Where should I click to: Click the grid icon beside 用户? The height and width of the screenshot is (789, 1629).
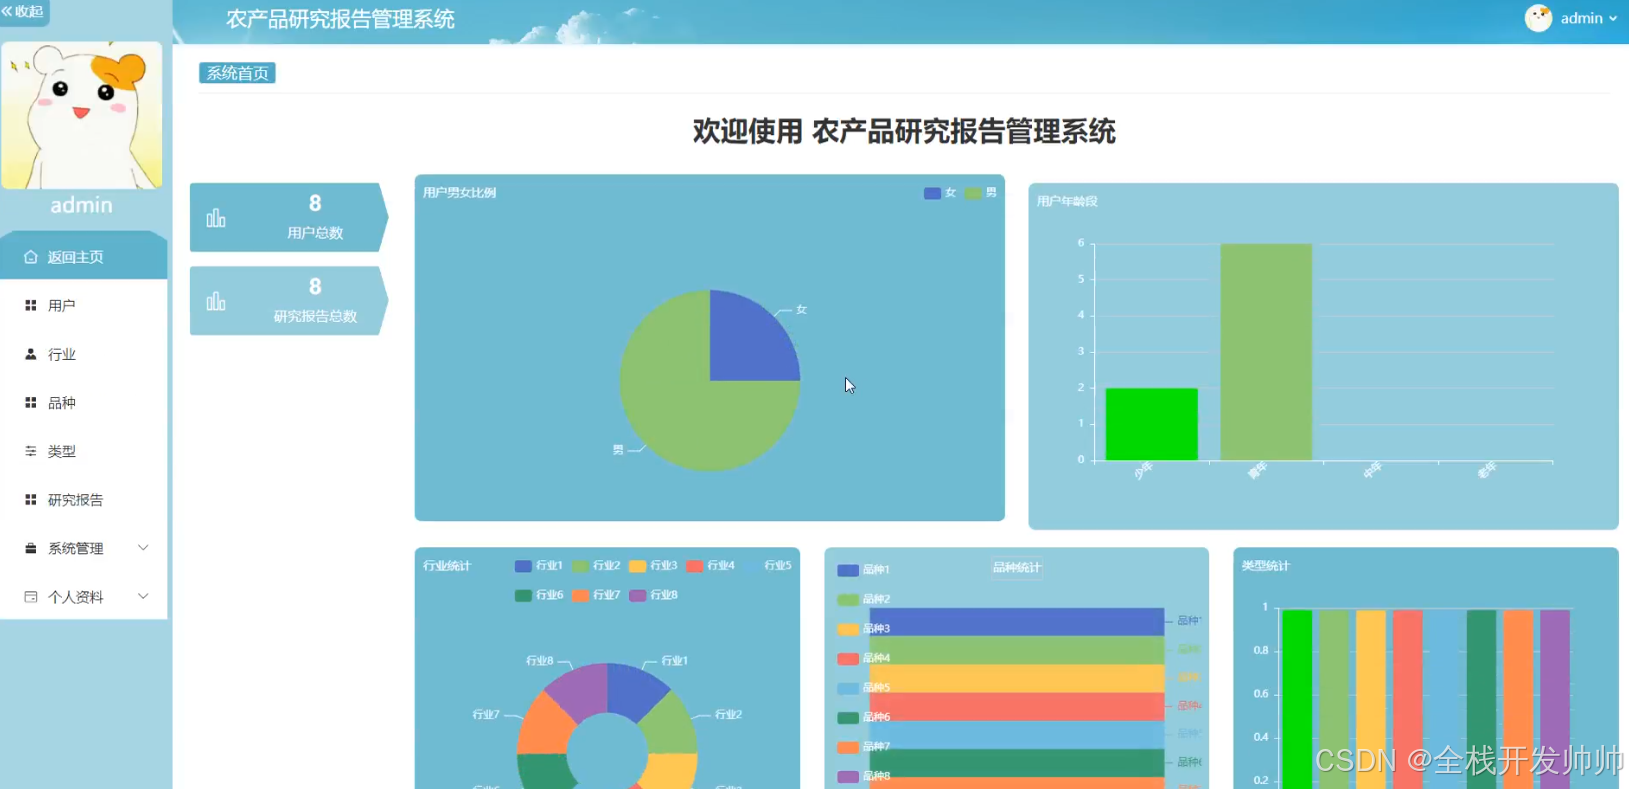pyautogui.click(x=31, y=305)
